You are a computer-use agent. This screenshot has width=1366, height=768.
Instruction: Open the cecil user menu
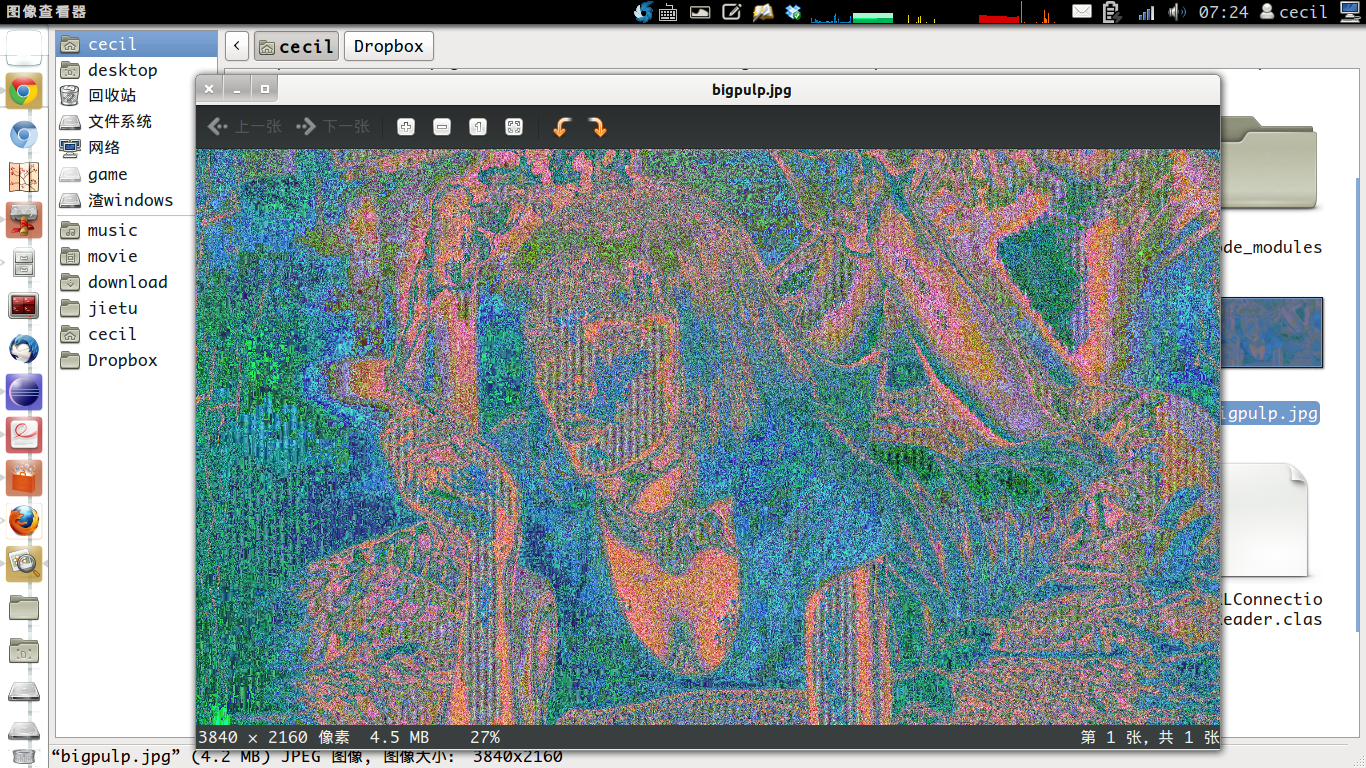point(1293,12)
